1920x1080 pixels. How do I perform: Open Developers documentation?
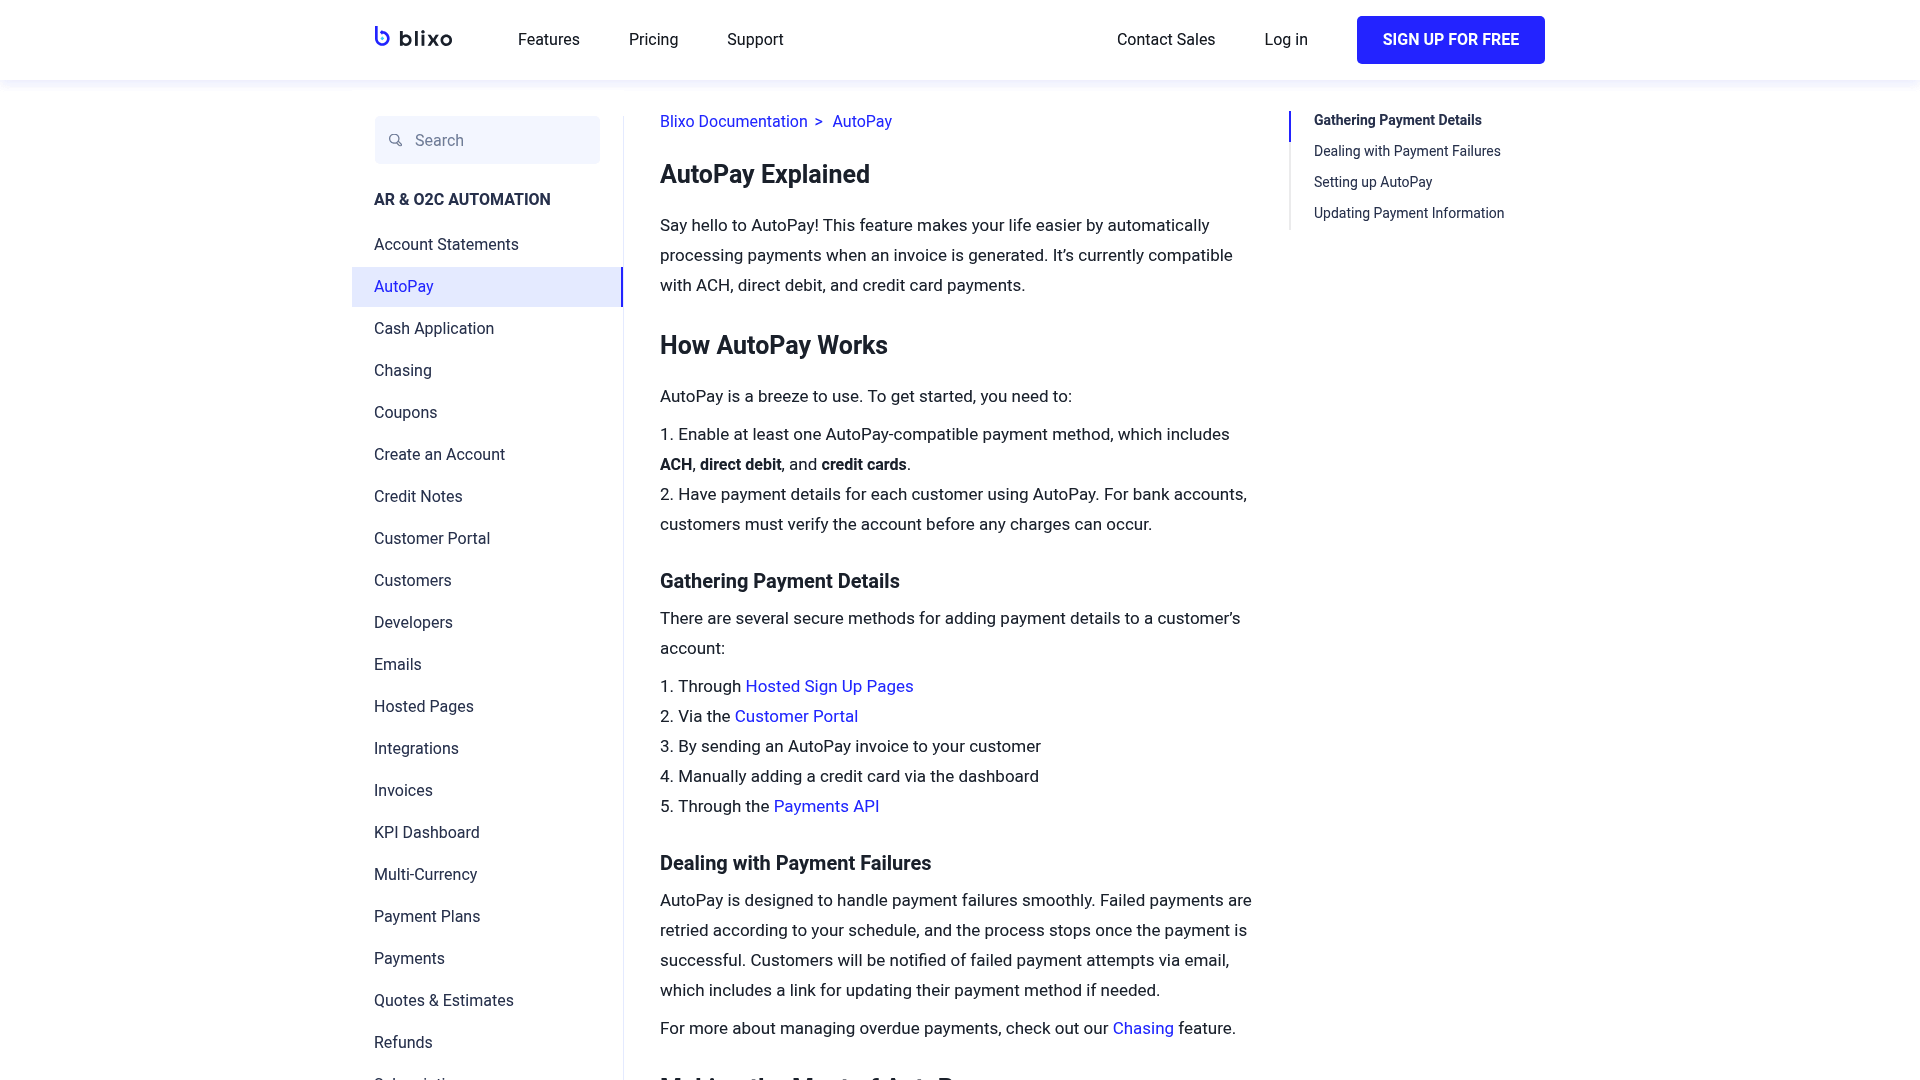pyautogui.click(x=413, y=623)
